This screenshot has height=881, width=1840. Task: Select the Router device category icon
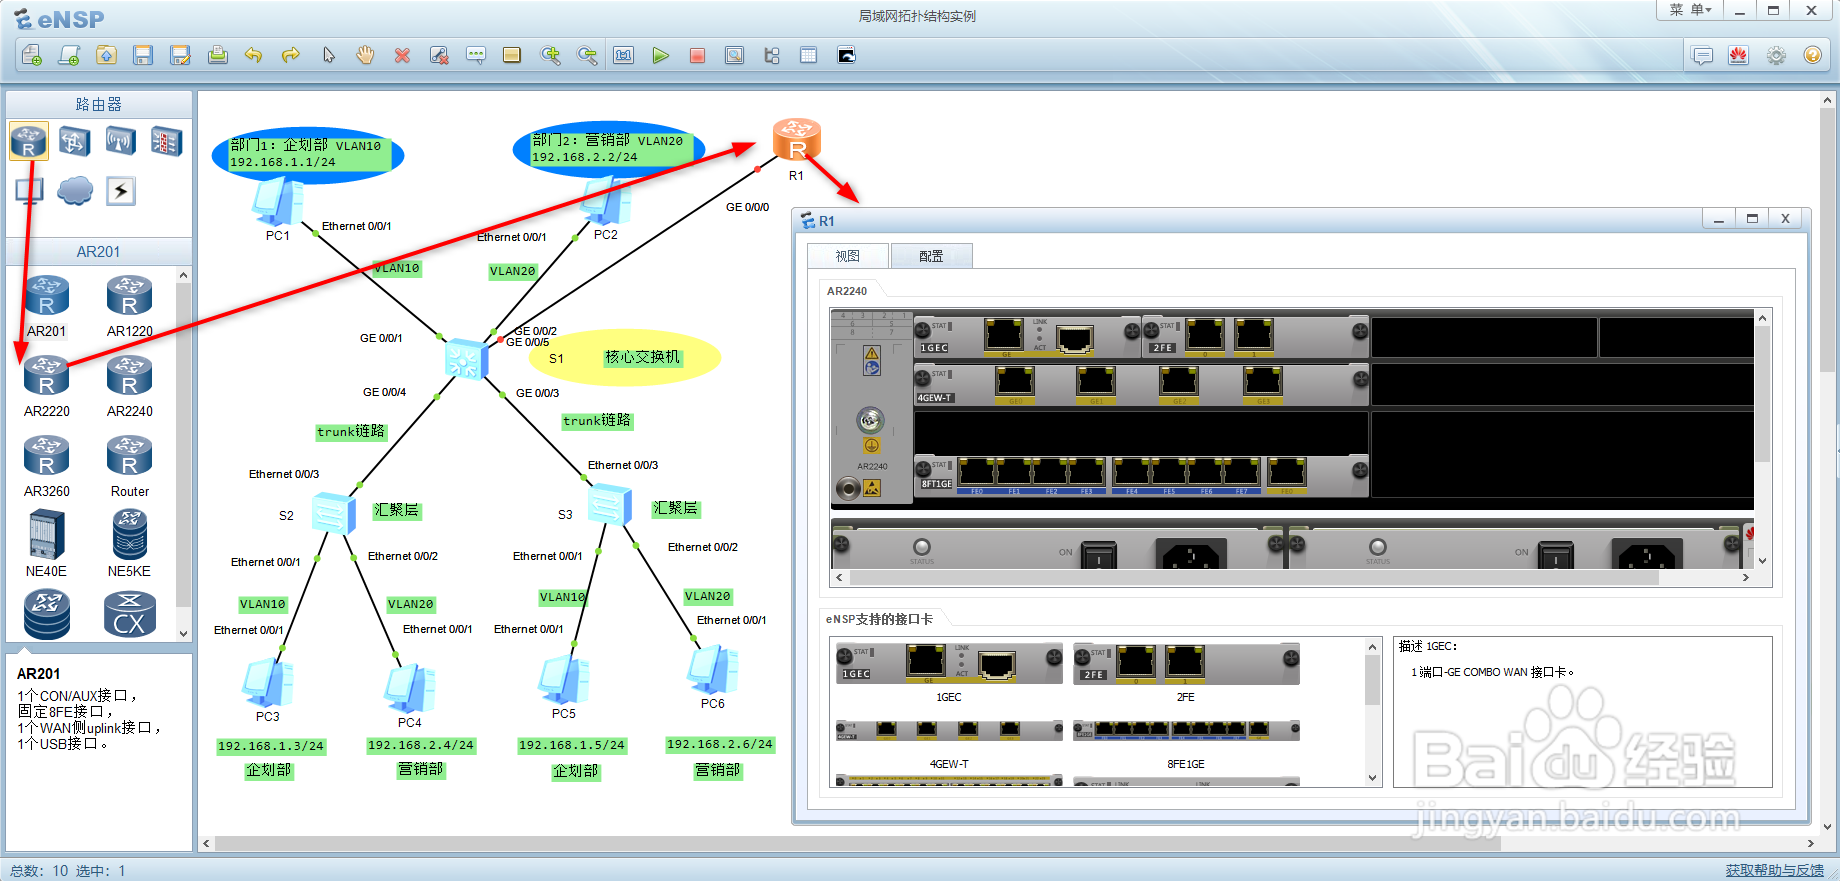(x=29, y=142)
